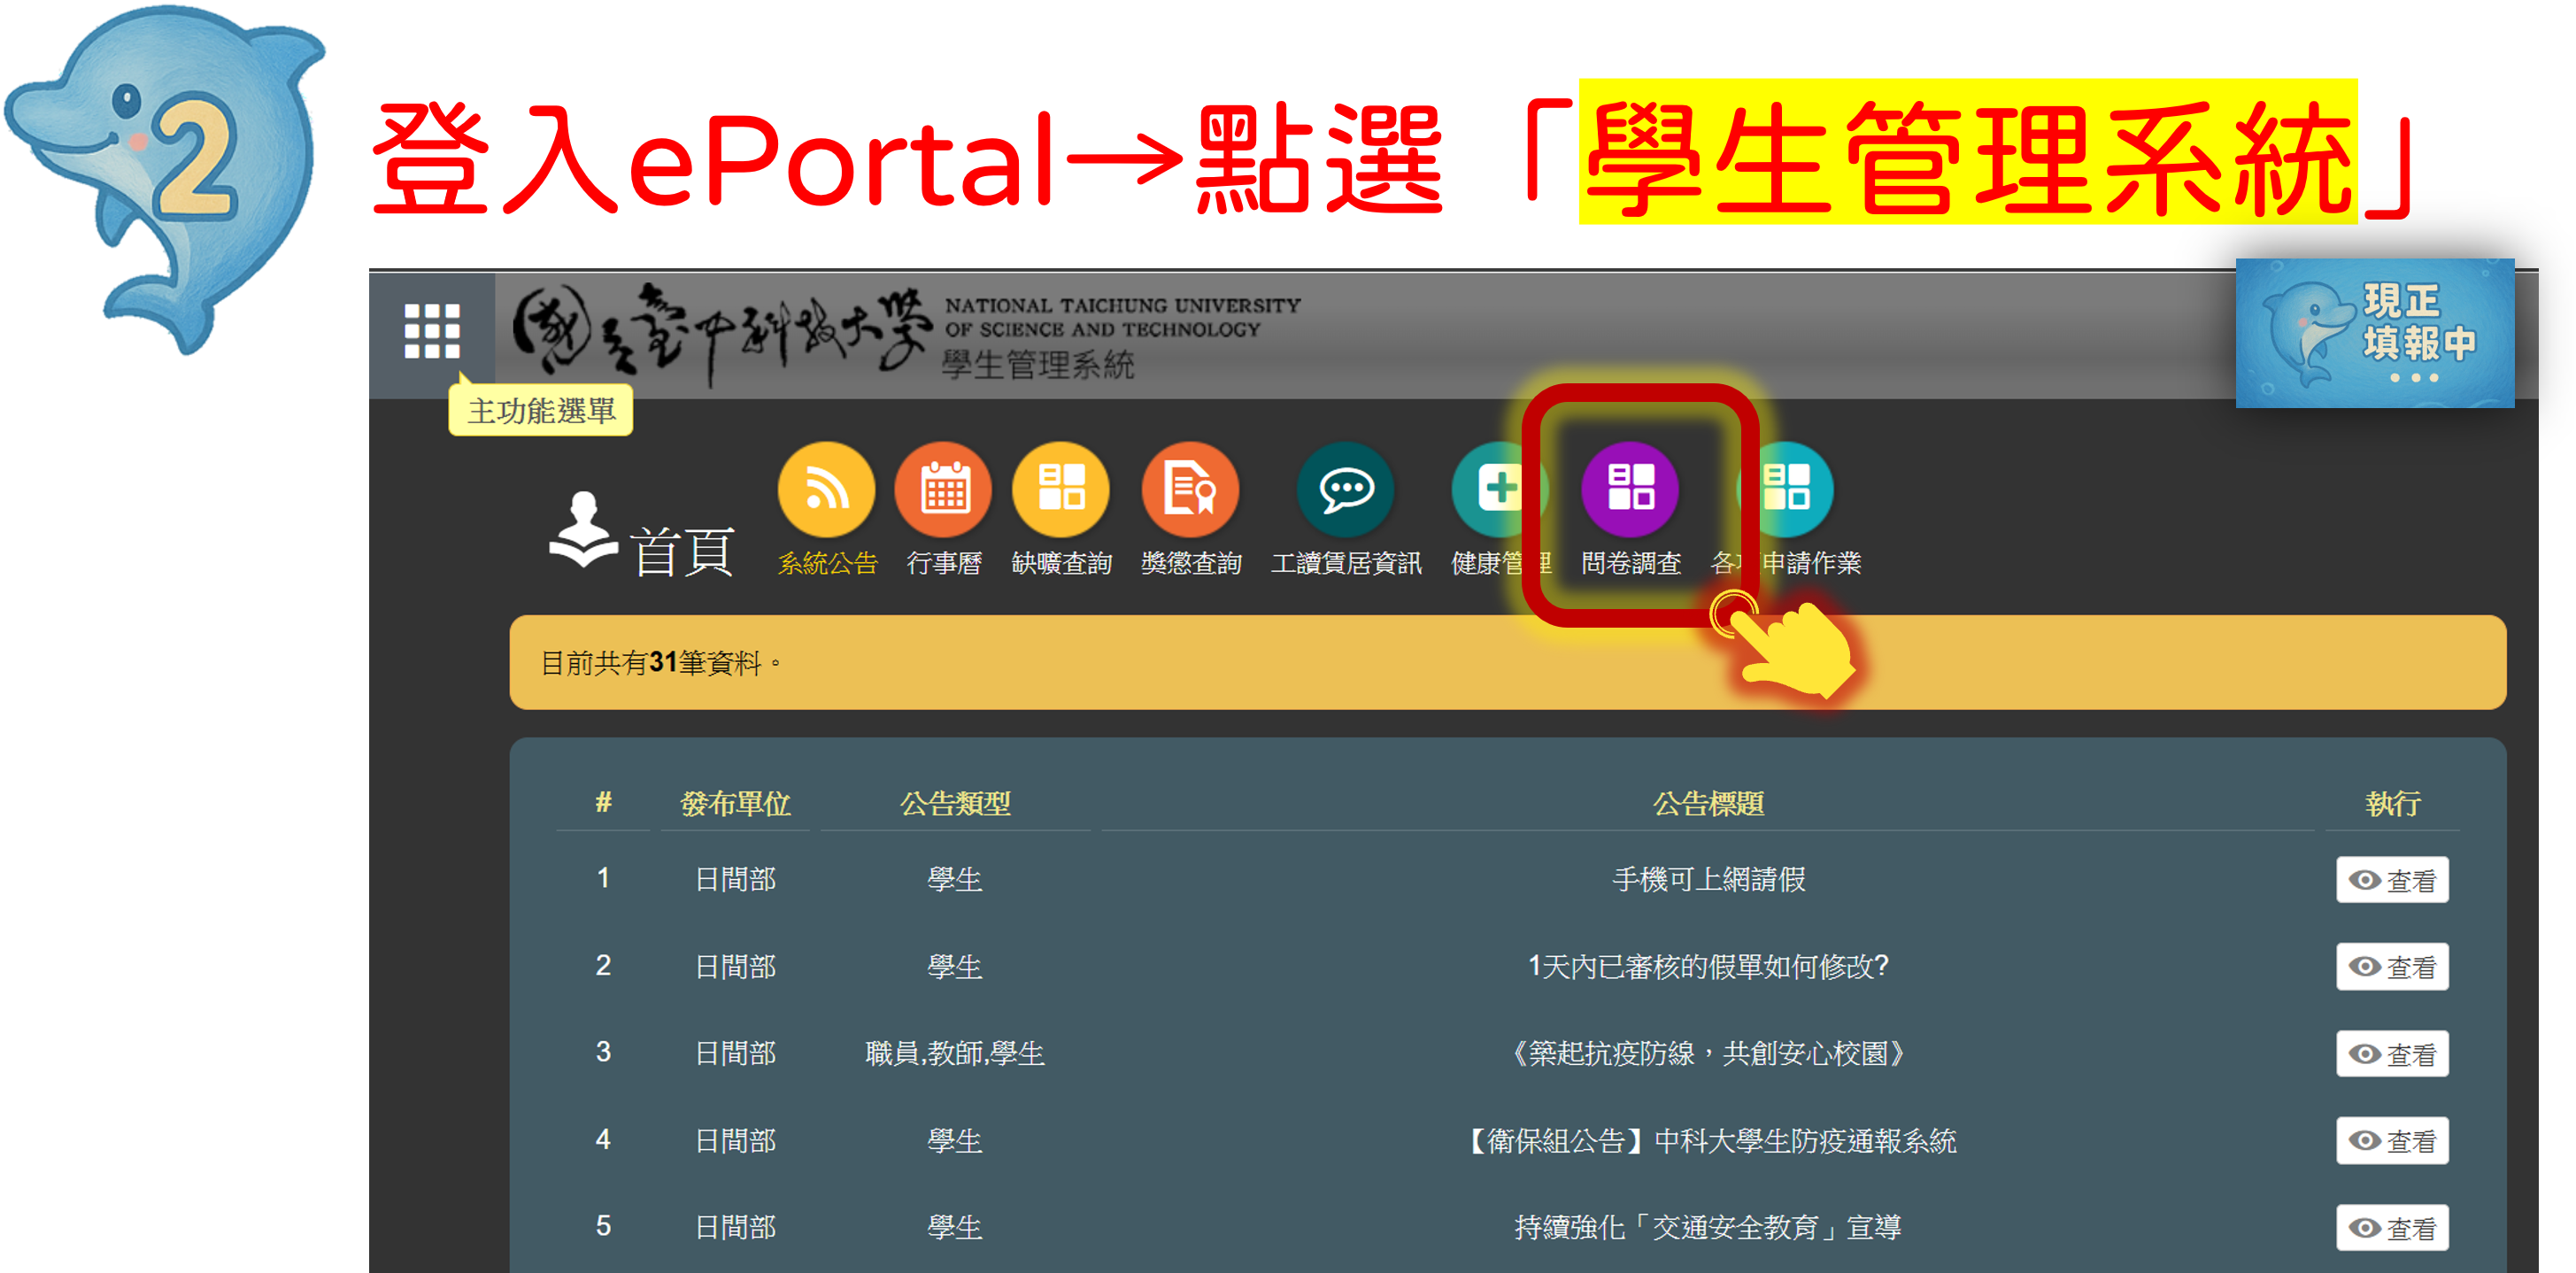Click the 工讀賃居資訊 menu label
The height and width of the screenshot is (1273, 2576).
point(1346,563)
